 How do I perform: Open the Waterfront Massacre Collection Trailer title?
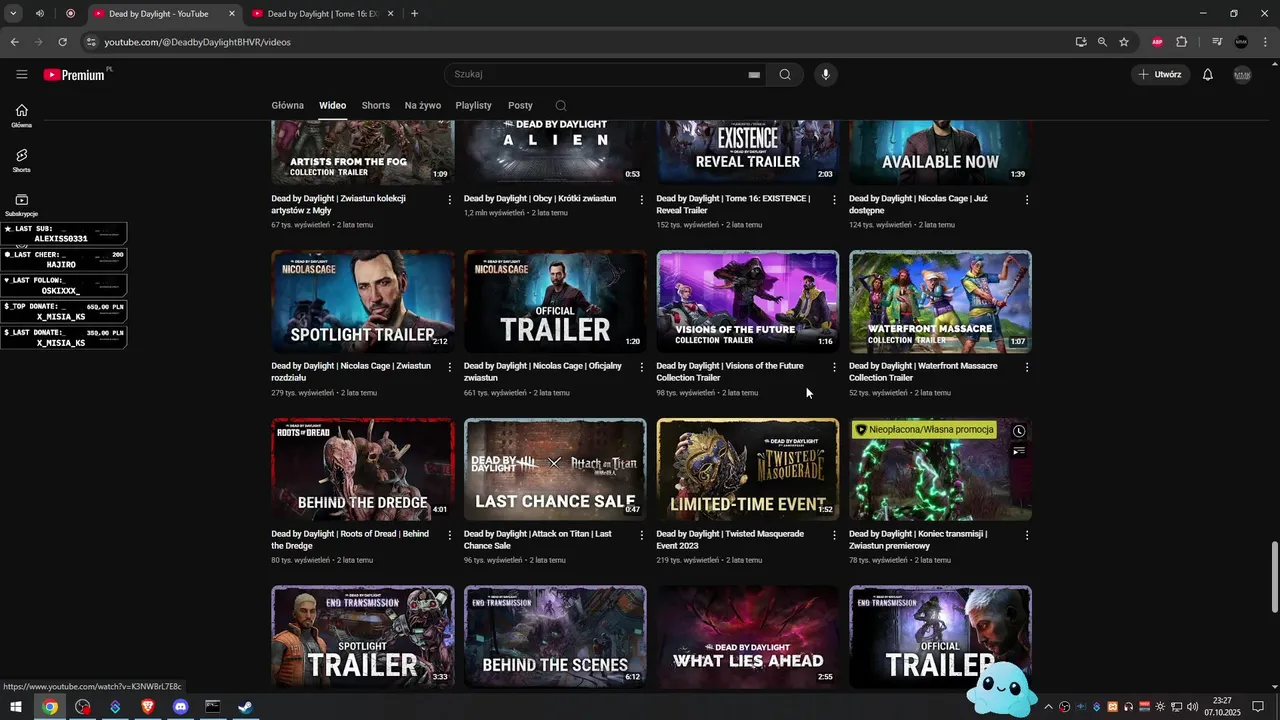click(x=923, y=372)
